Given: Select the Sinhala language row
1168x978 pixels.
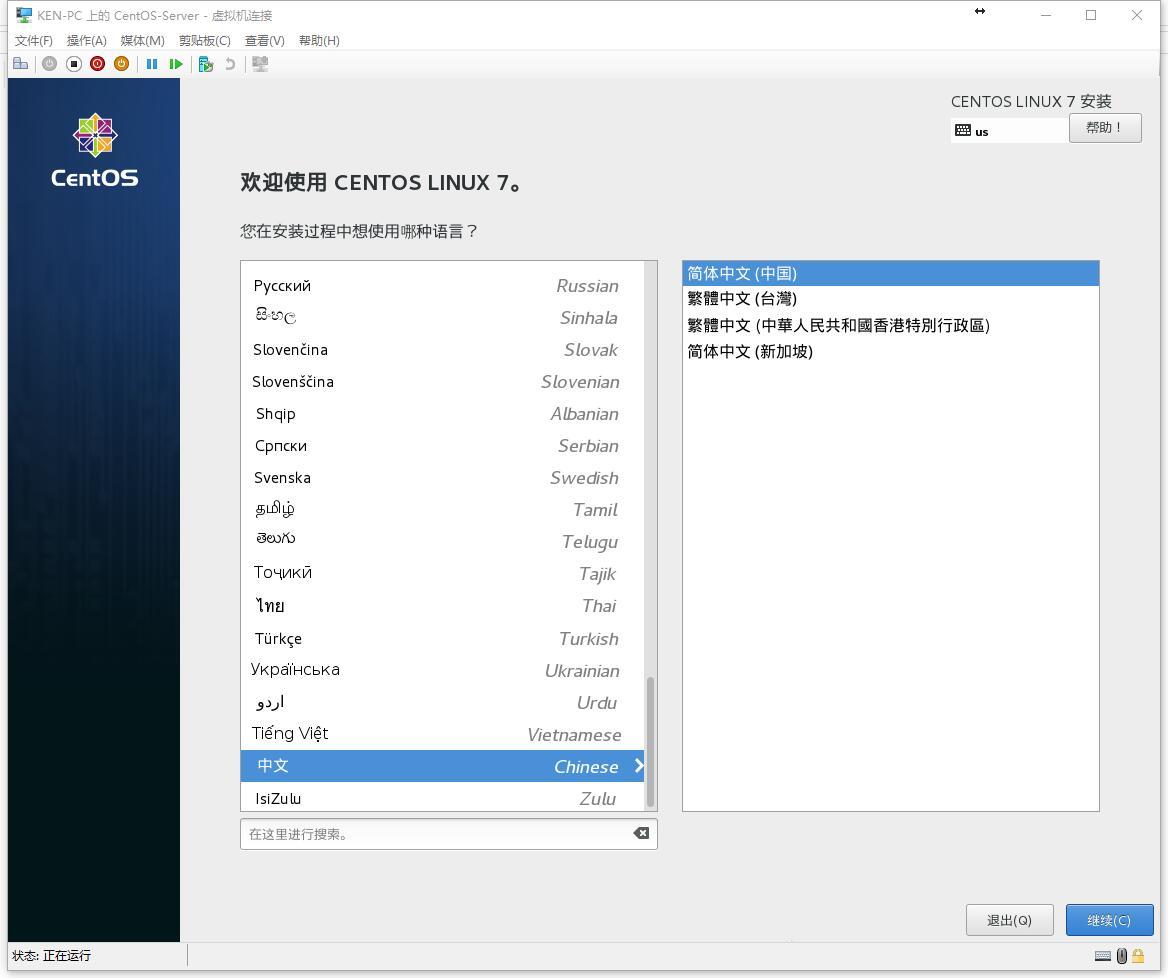Looking at the screenshot, I should pyautogui.click(x=442, y=318).
